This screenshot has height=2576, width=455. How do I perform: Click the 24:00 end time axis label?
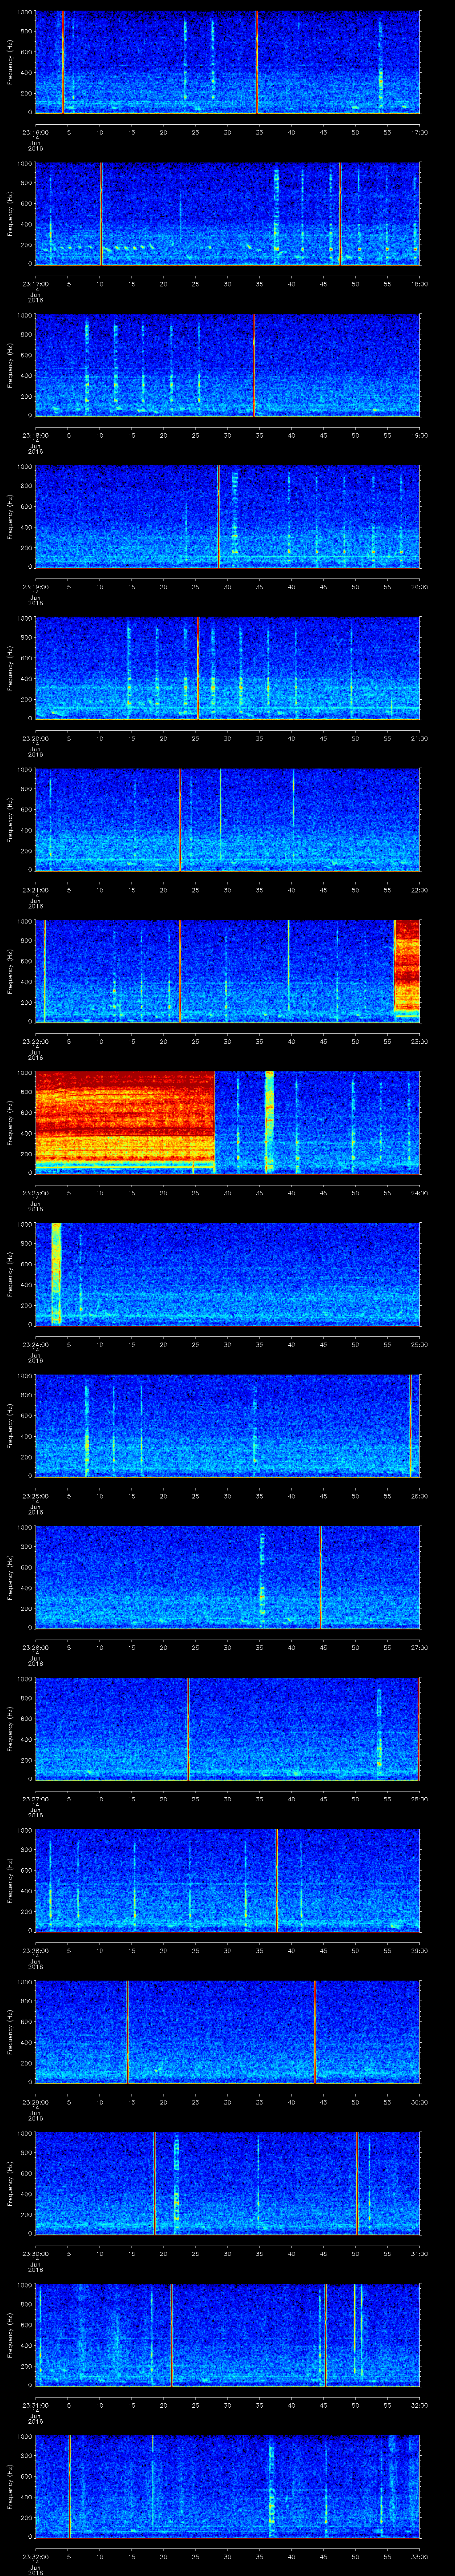click(x=419, y=1193)
